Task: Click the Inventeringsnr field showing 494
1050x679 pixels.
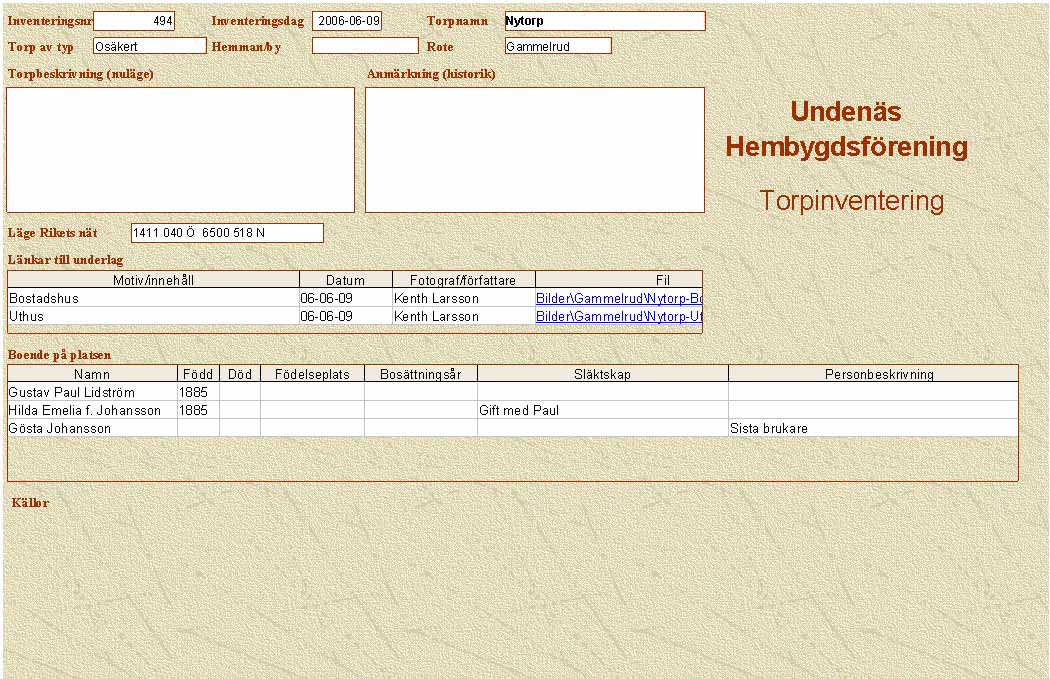Action: click(x=134, y=21)
